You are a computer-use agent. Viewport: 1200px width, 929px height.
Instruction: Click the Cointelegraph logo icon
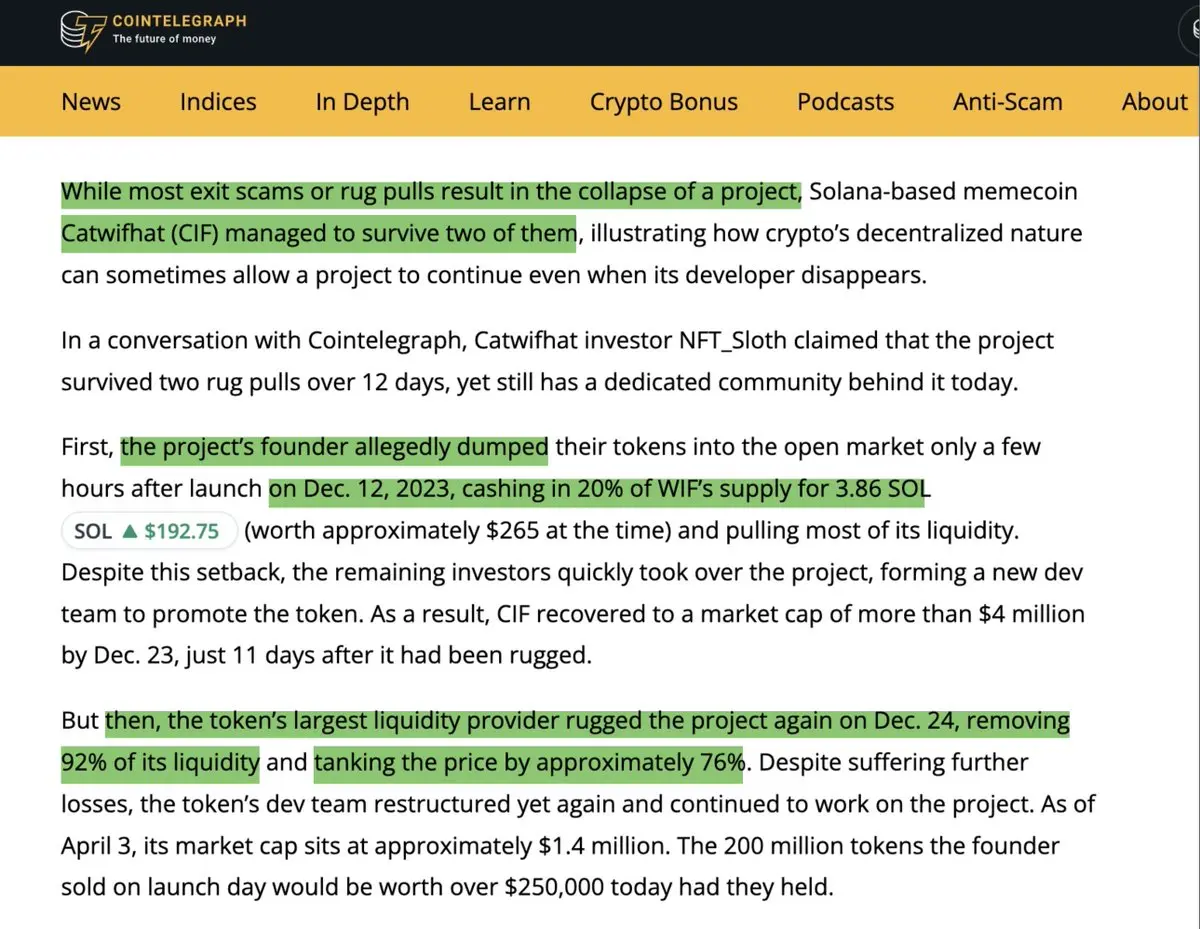click(x=81, y=30)
